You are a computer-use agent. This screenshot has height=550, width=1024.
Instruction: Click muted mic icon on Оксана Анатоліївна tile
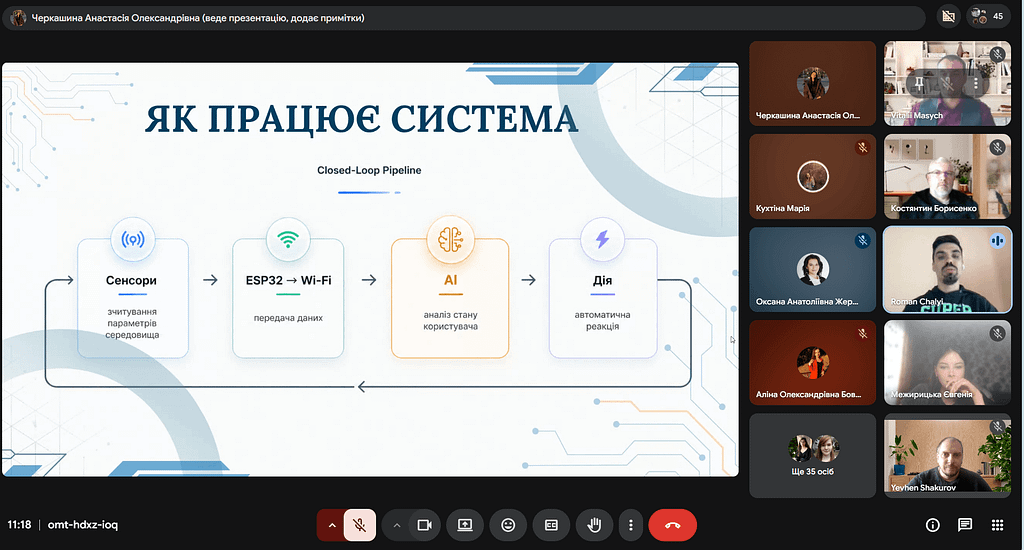click(863, 240)
